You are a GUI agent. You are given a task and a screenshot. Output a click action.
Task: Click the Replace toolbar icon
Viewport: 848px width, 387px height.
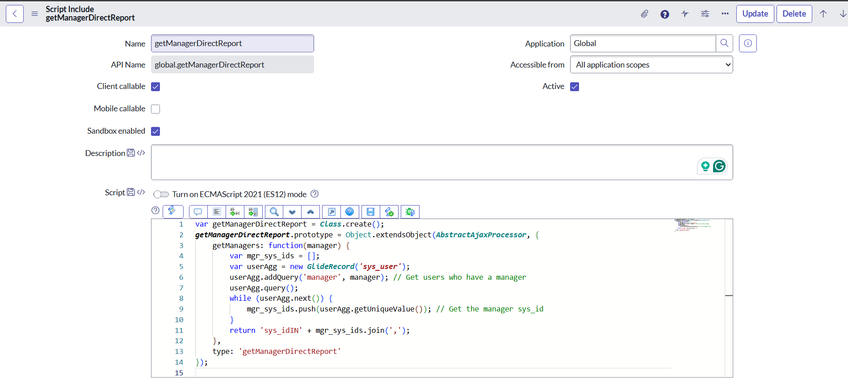coord(236,211)
